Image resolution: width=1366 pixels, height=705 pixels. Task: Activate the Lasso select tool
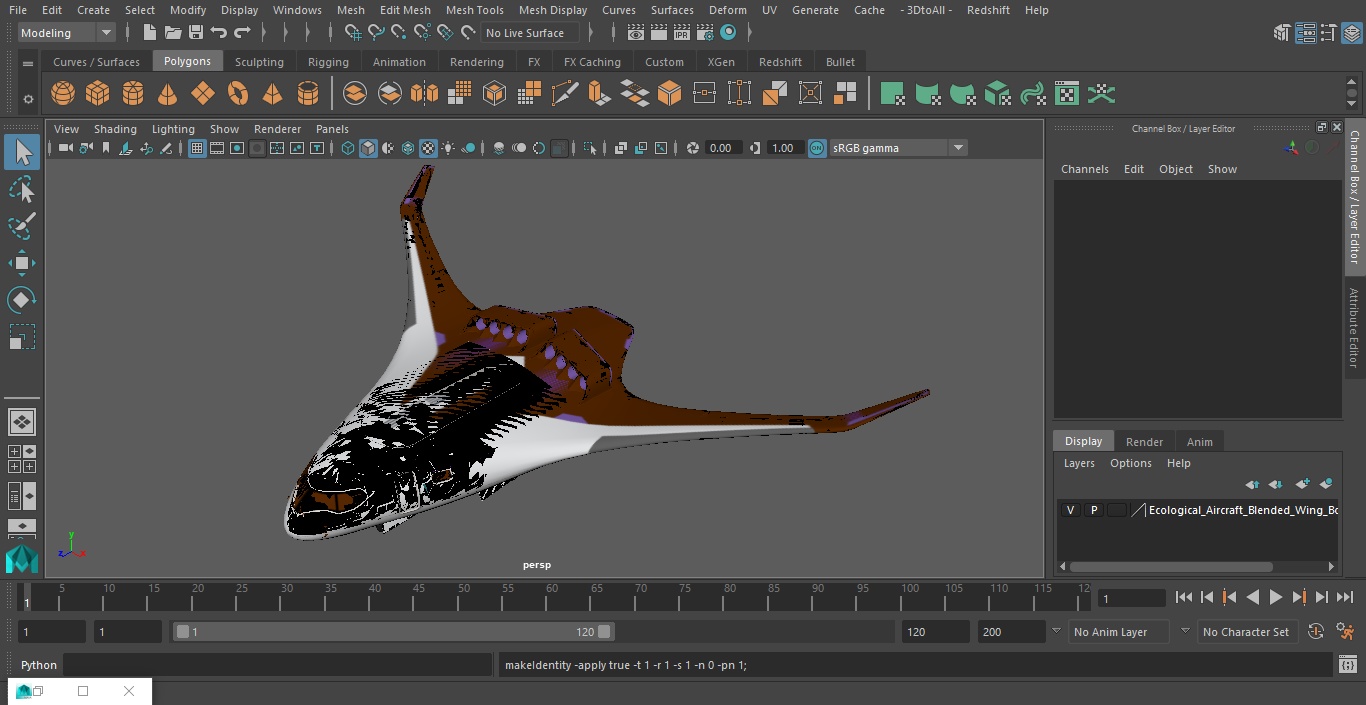pyautogui.click(x=21, y=190)
